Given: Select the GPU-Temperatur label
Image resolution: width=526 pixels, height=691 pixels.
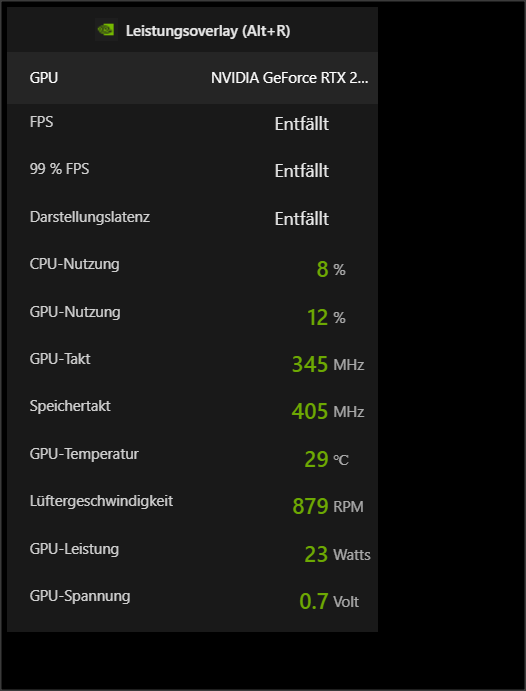Looking at the screenshot, I should (x=84, y=454).
